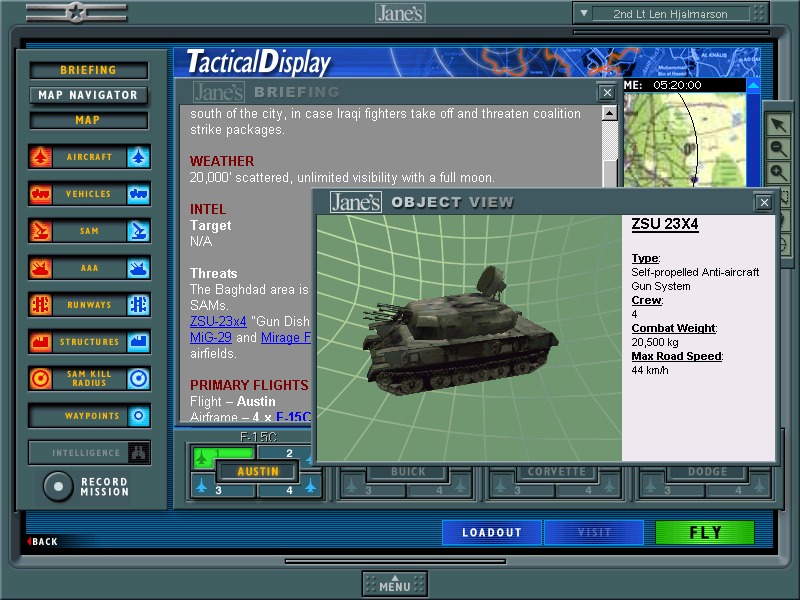Close the Object View window
This screenshot has width=800, height=600.
point(764,203)
